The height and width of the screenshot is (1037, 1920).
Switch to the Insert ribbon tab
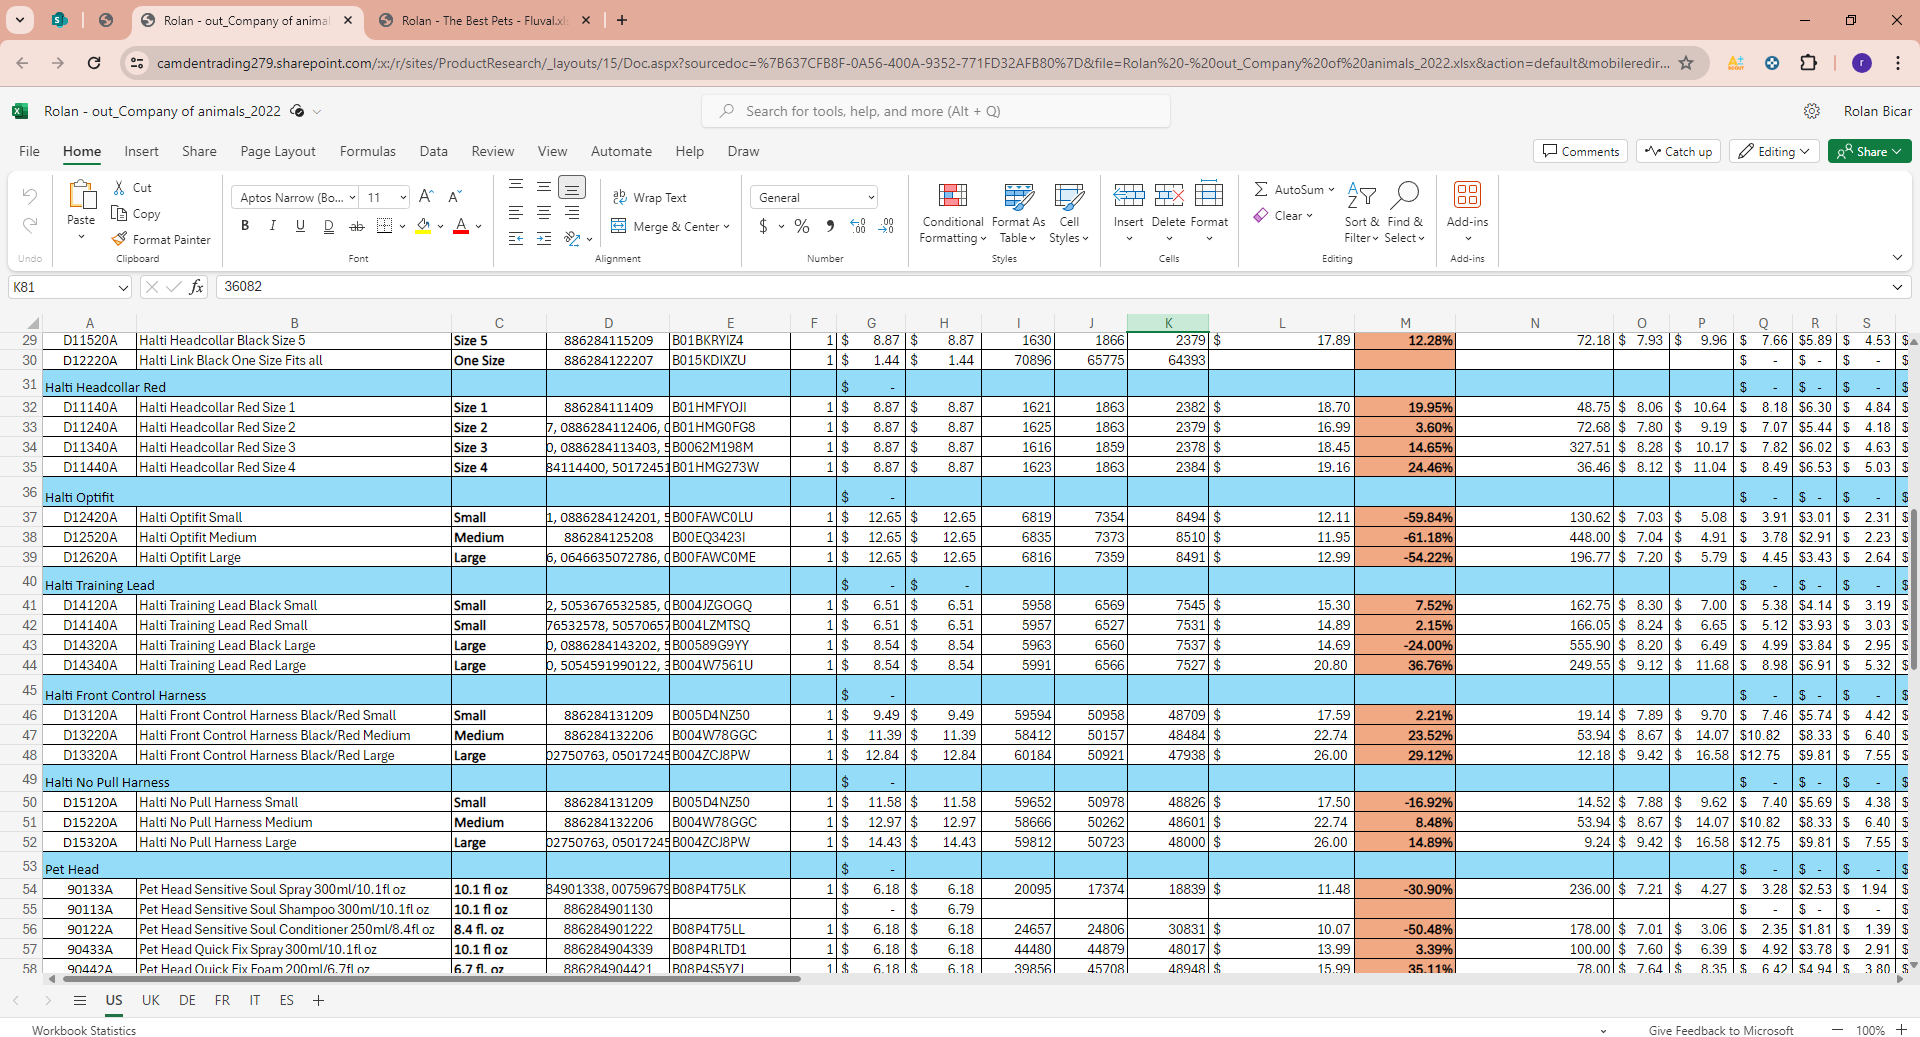click(x=141, y=151)
